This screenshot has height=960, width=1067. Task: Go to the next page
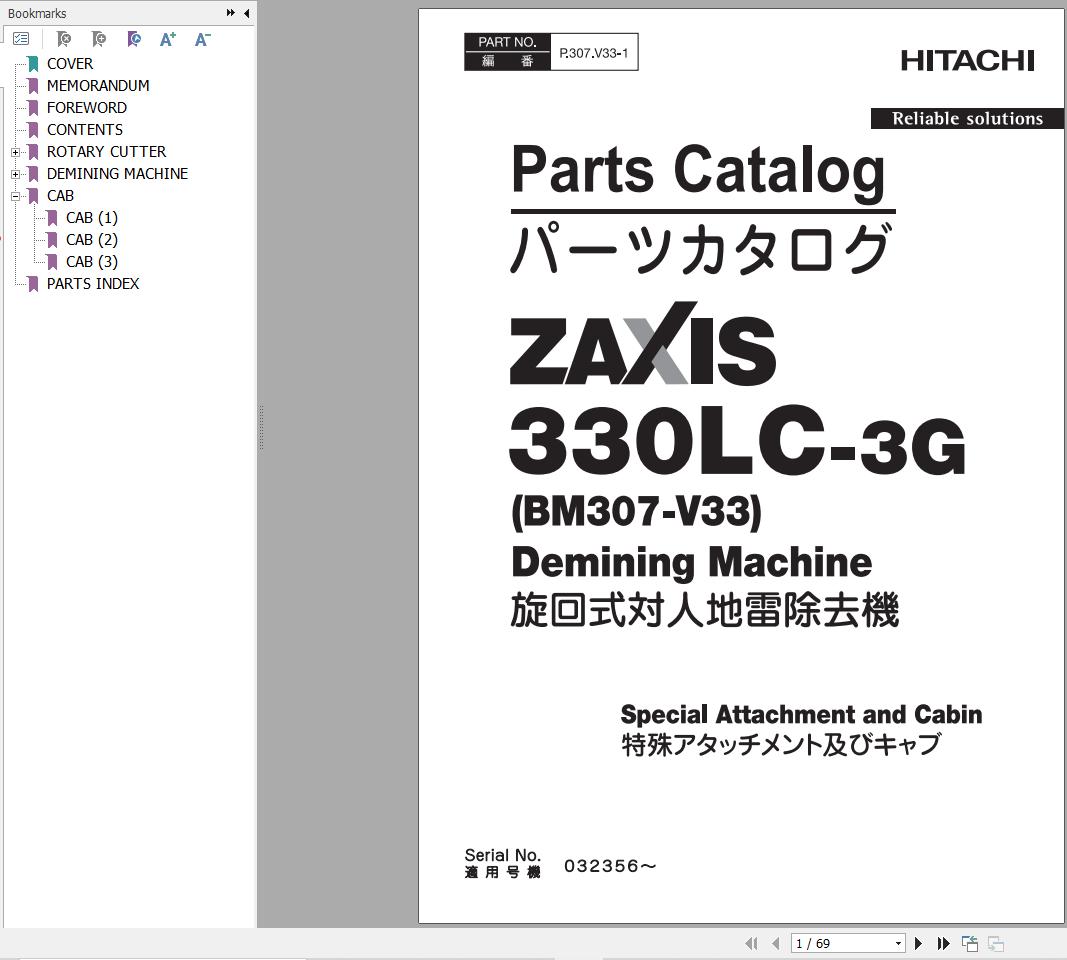919,943
